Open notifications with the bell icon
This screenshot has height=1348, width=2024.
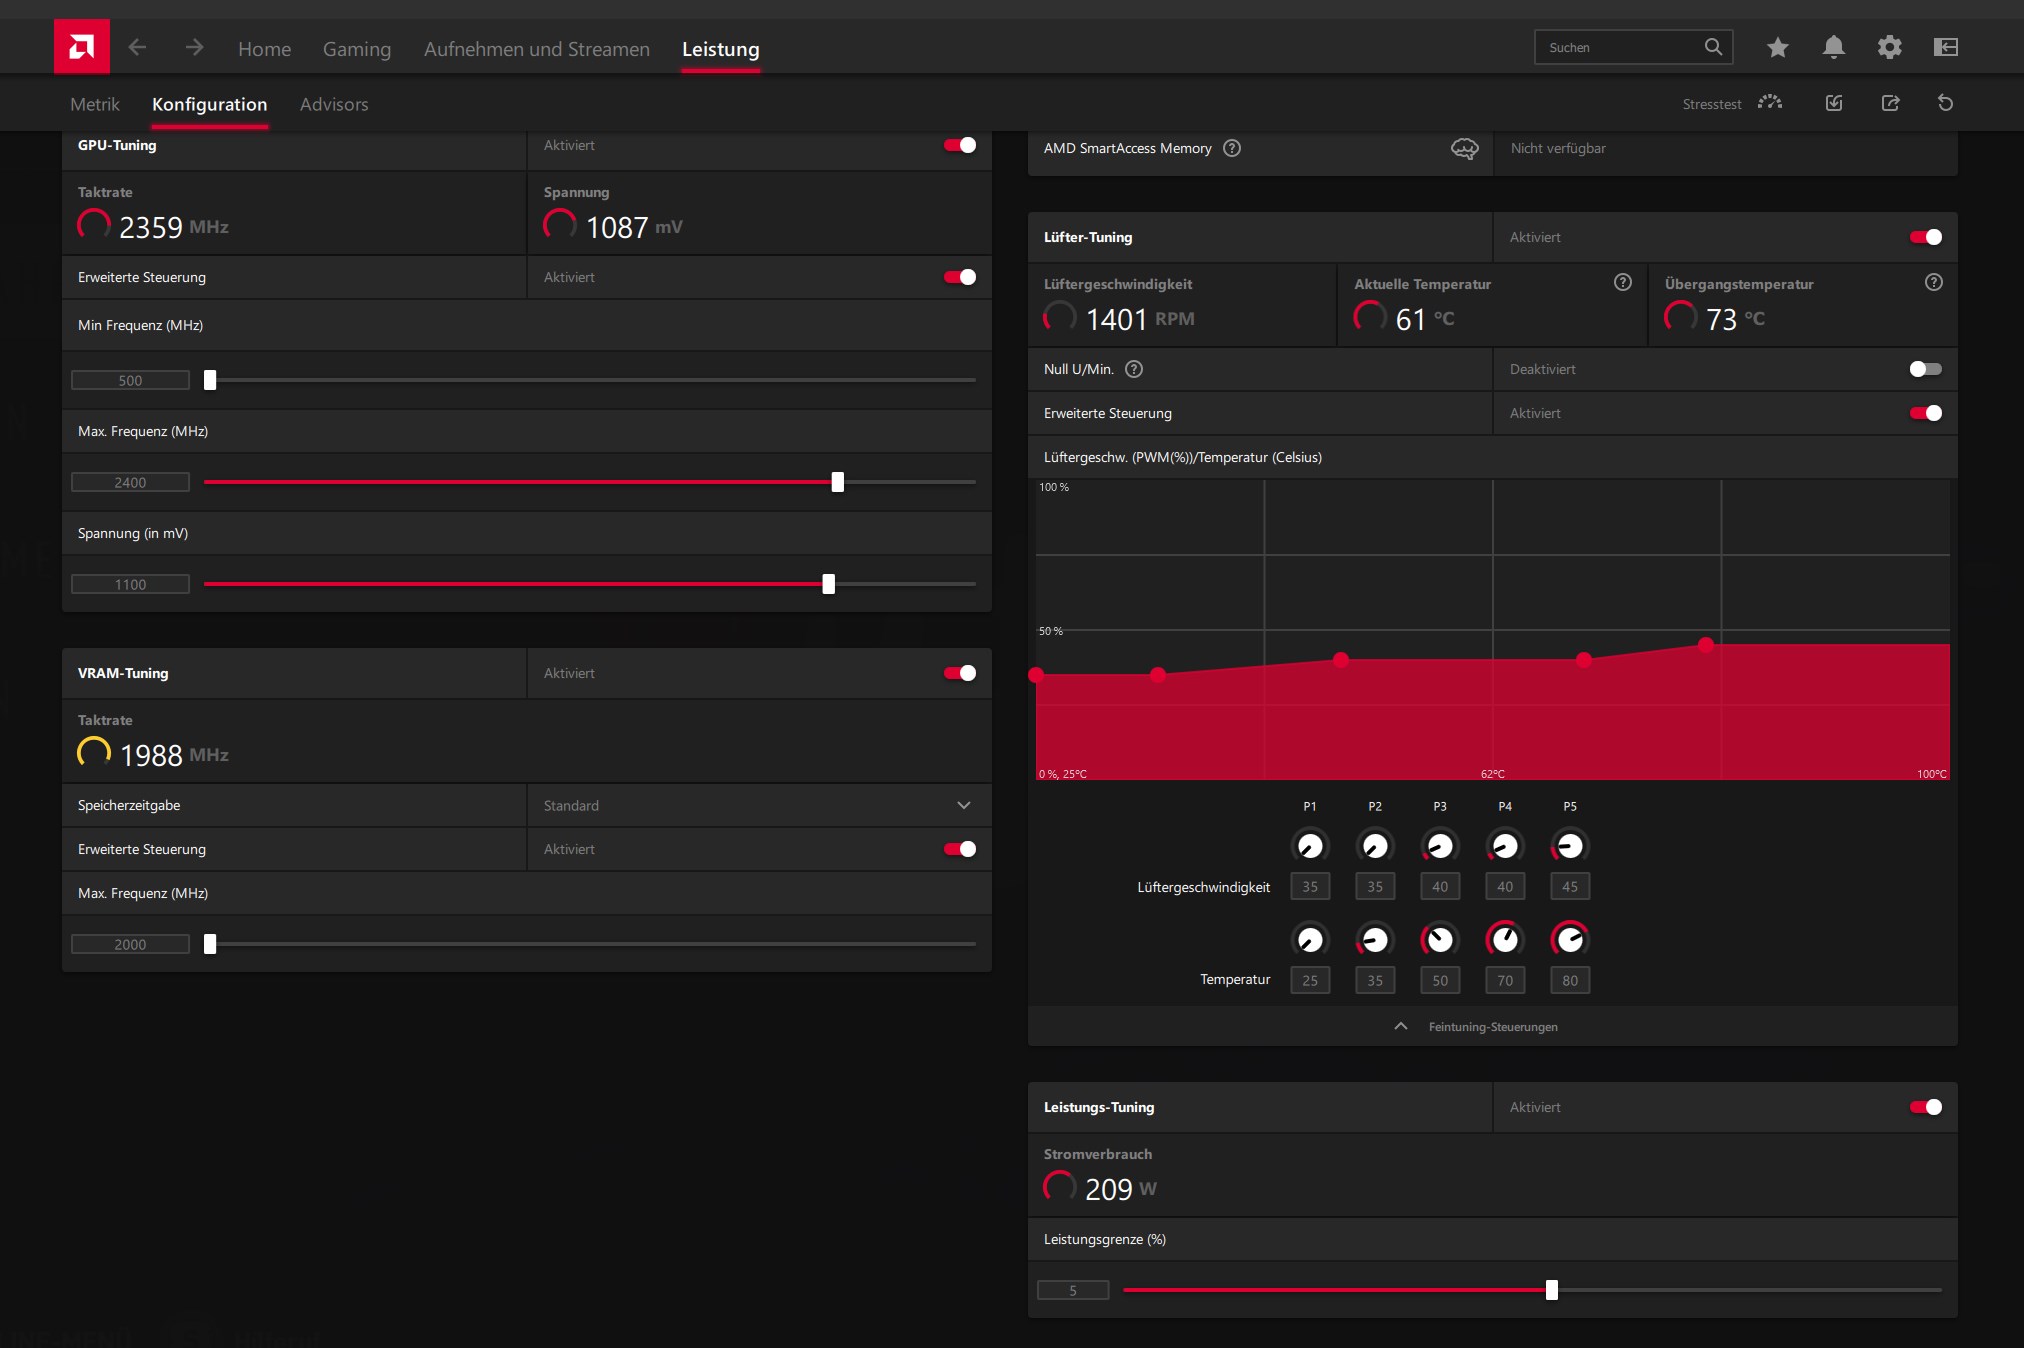pos(1833,47)
